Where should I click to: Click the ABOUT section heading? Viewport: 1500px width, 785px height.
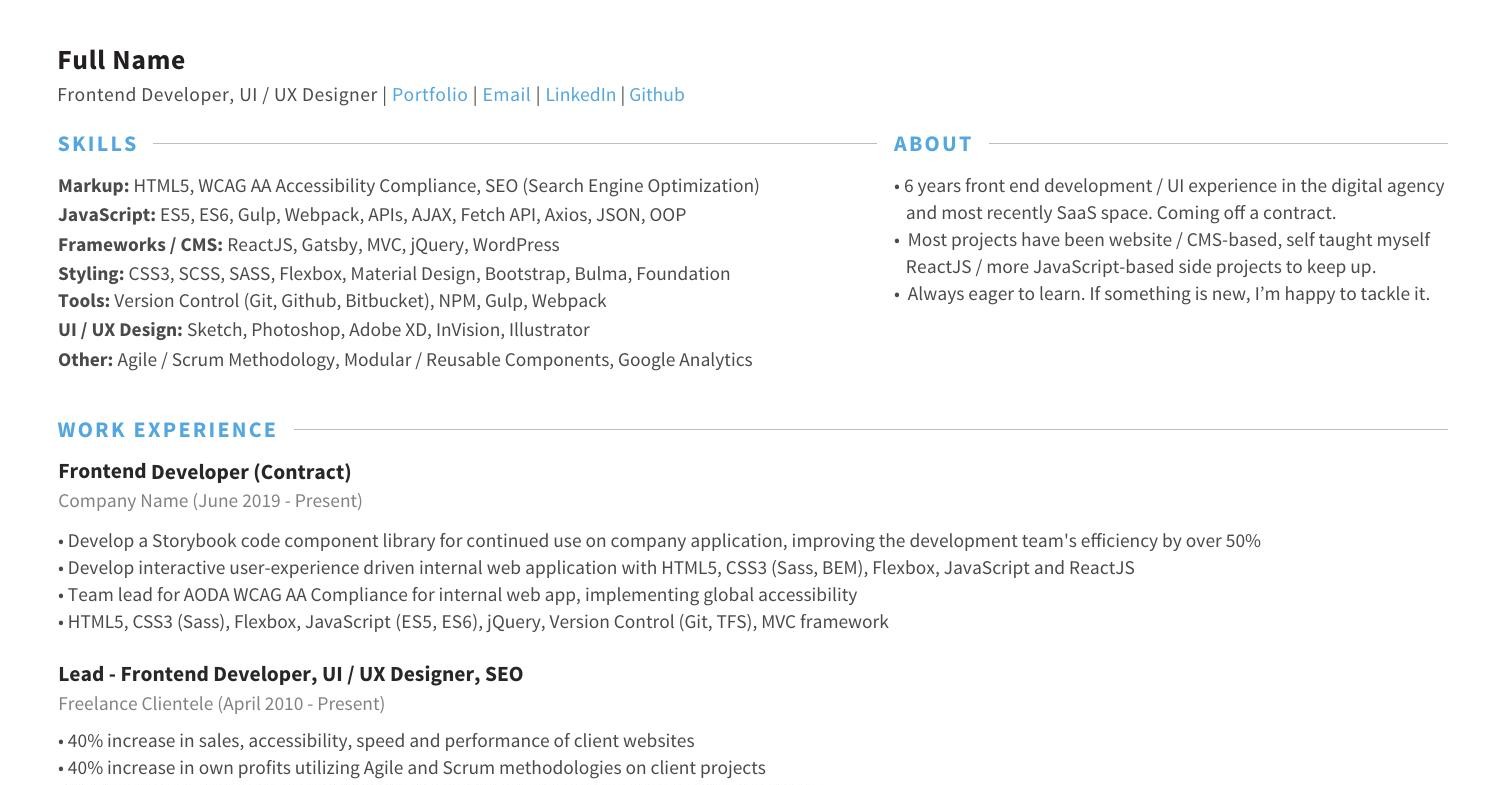pos(932,144)
